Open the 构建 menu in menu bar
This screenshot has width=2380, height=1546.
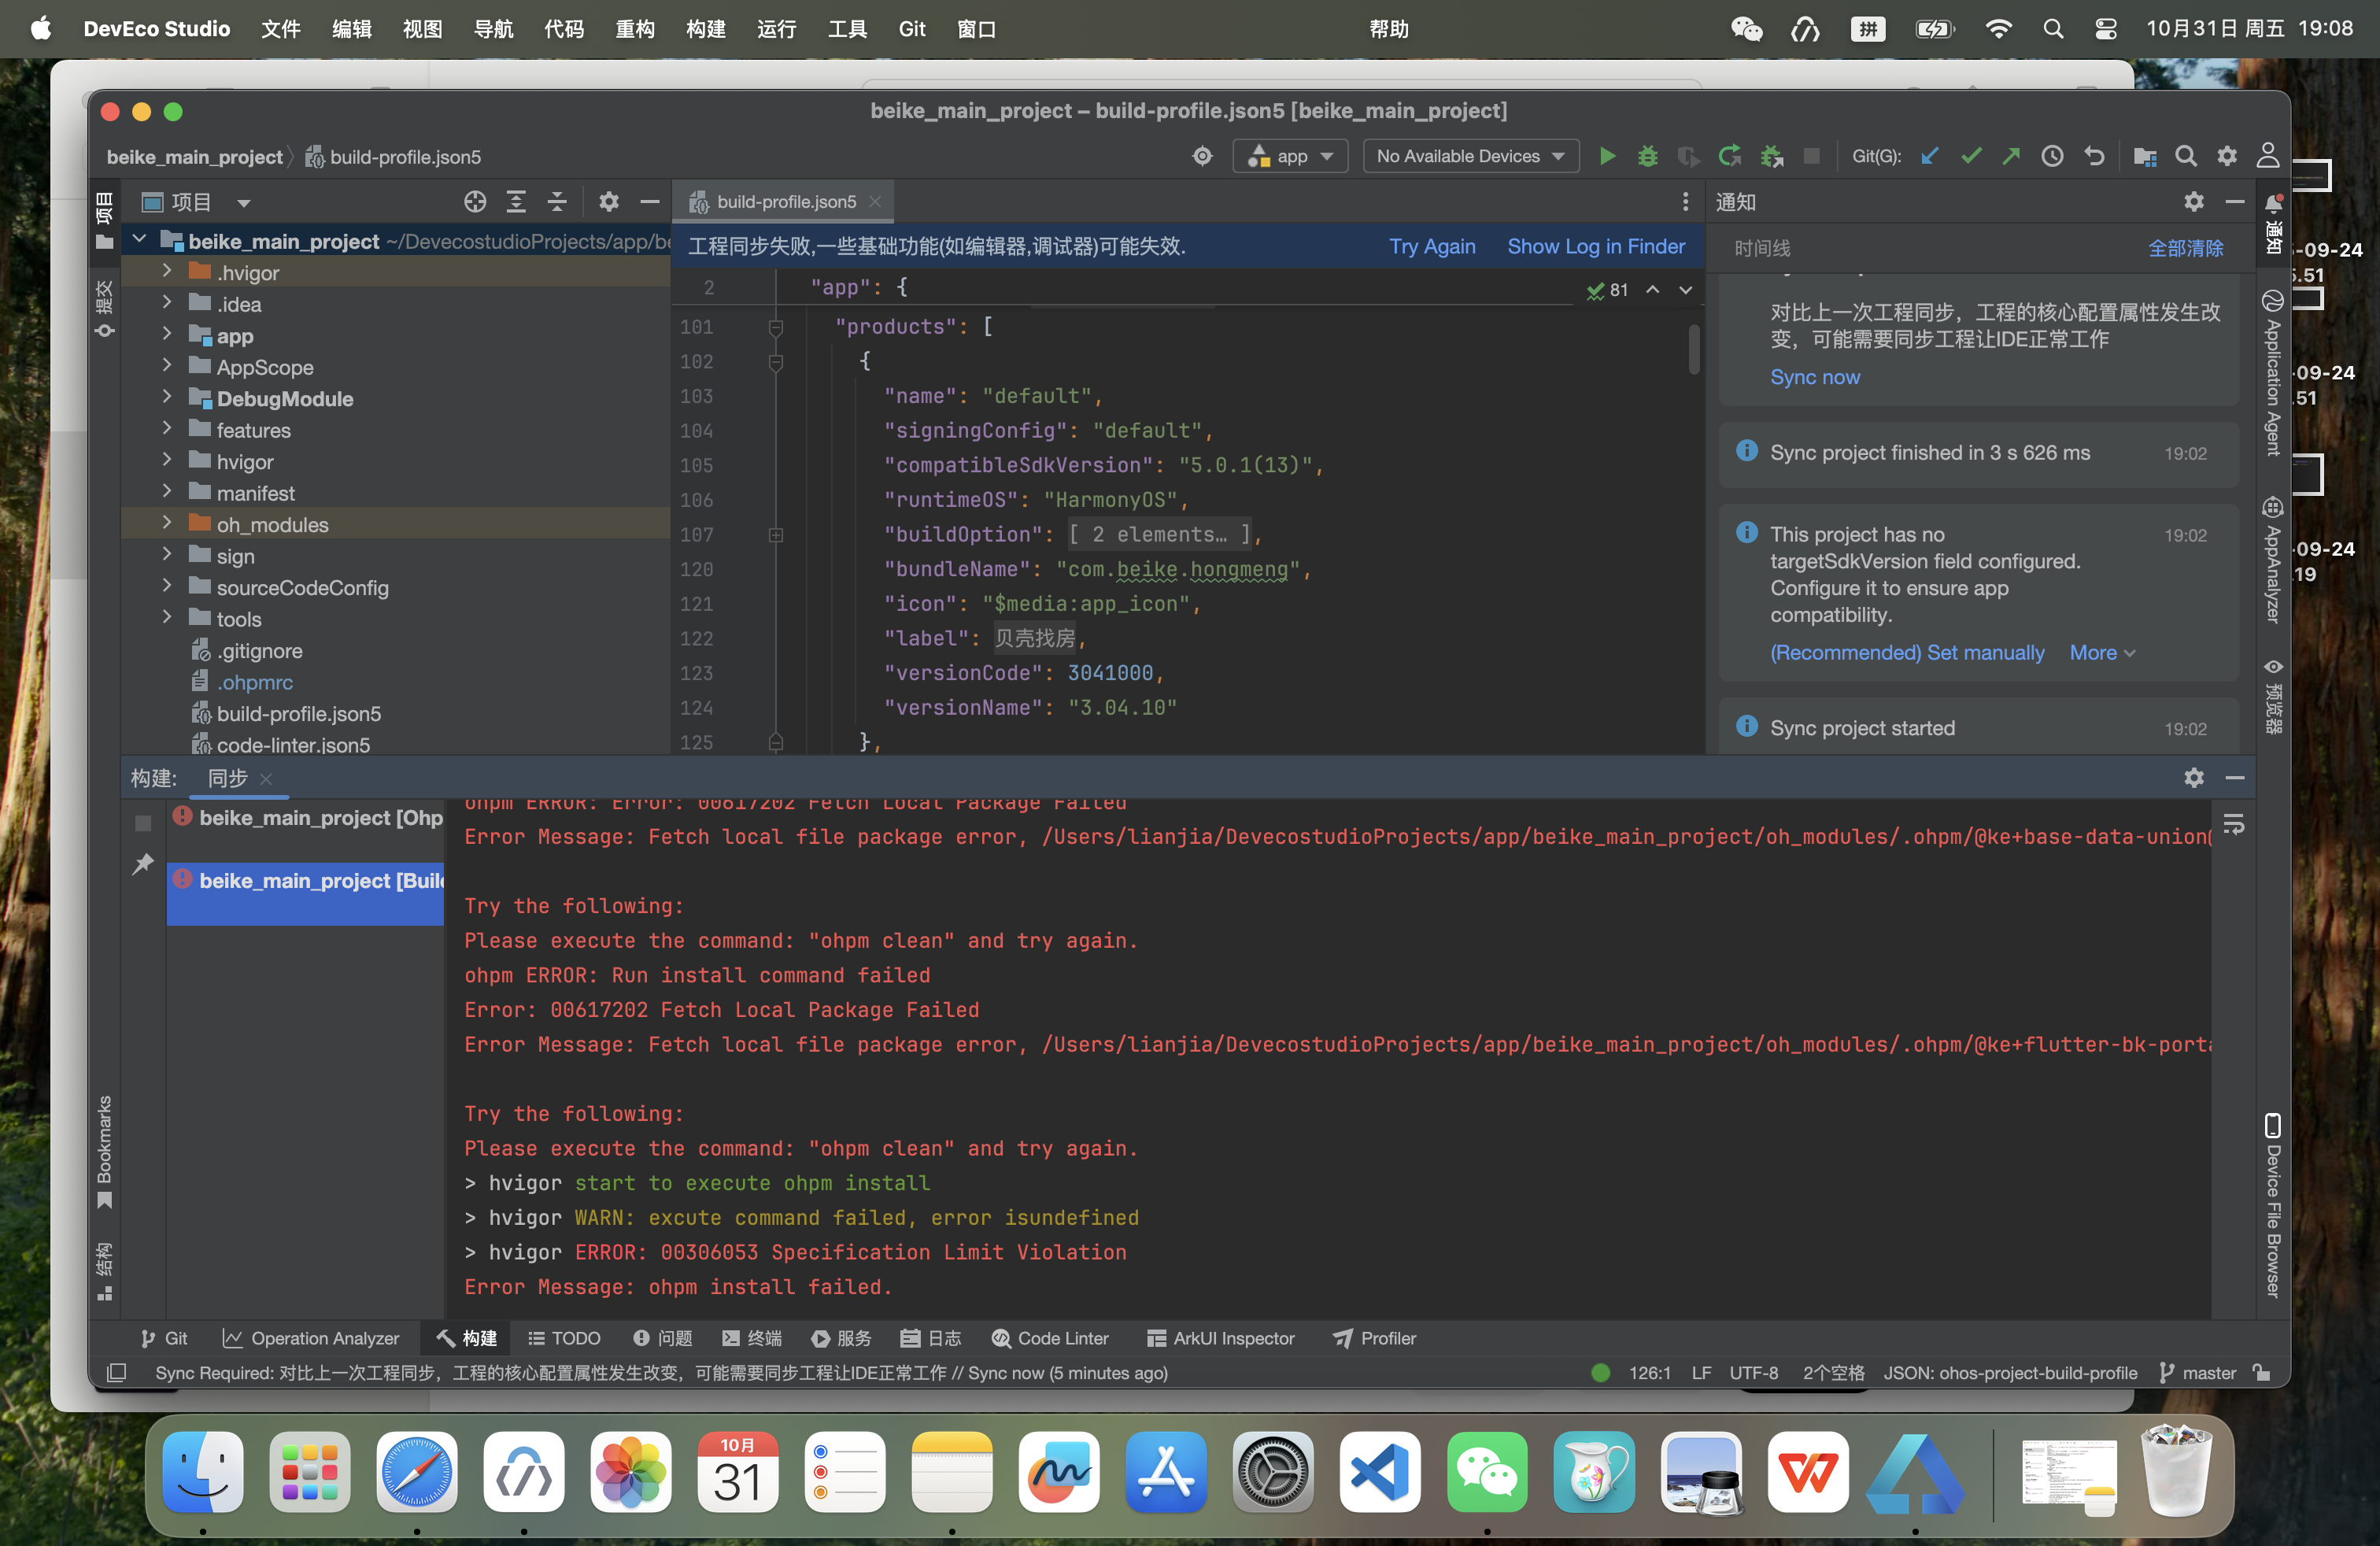point(705,29)
